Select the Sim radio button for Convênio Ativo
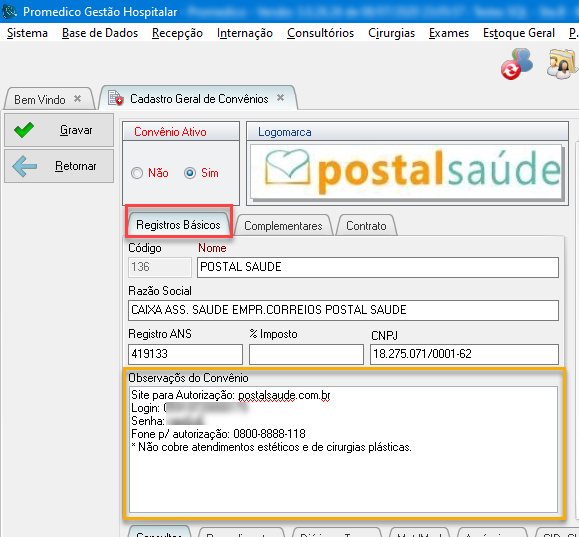Image resolution: width=579 pixels, height=537 pixels. coord(190,173)
